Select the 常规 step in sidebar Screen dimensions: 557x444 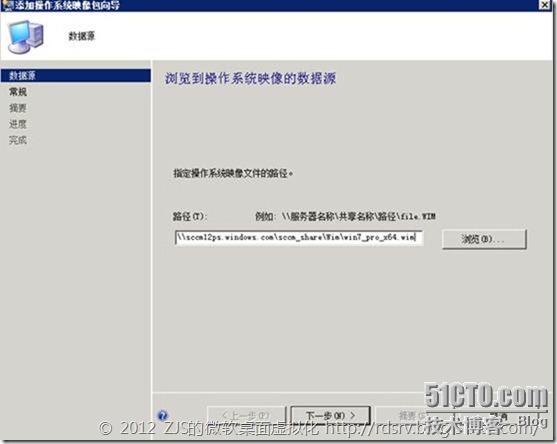18,92
